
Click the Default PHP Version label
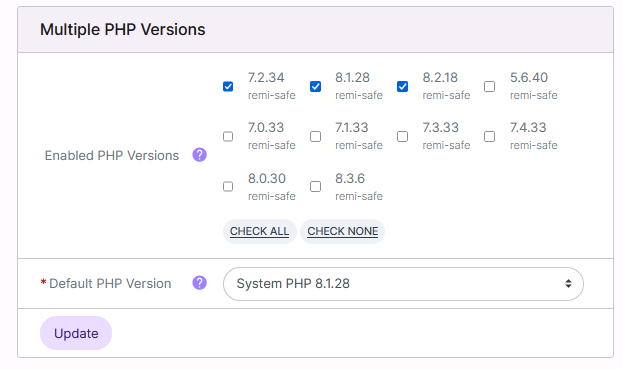pos(110,283)
